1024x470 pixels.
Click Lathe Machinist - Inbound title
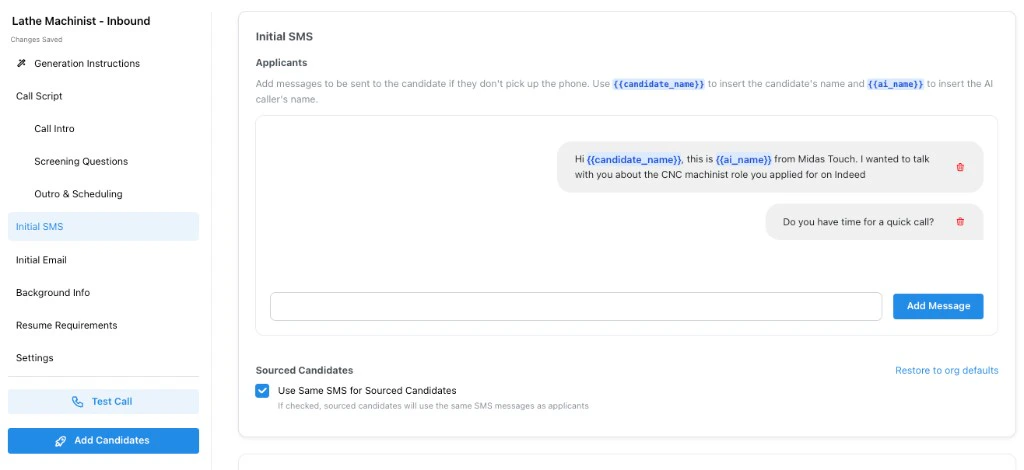(x=81, y=21)
